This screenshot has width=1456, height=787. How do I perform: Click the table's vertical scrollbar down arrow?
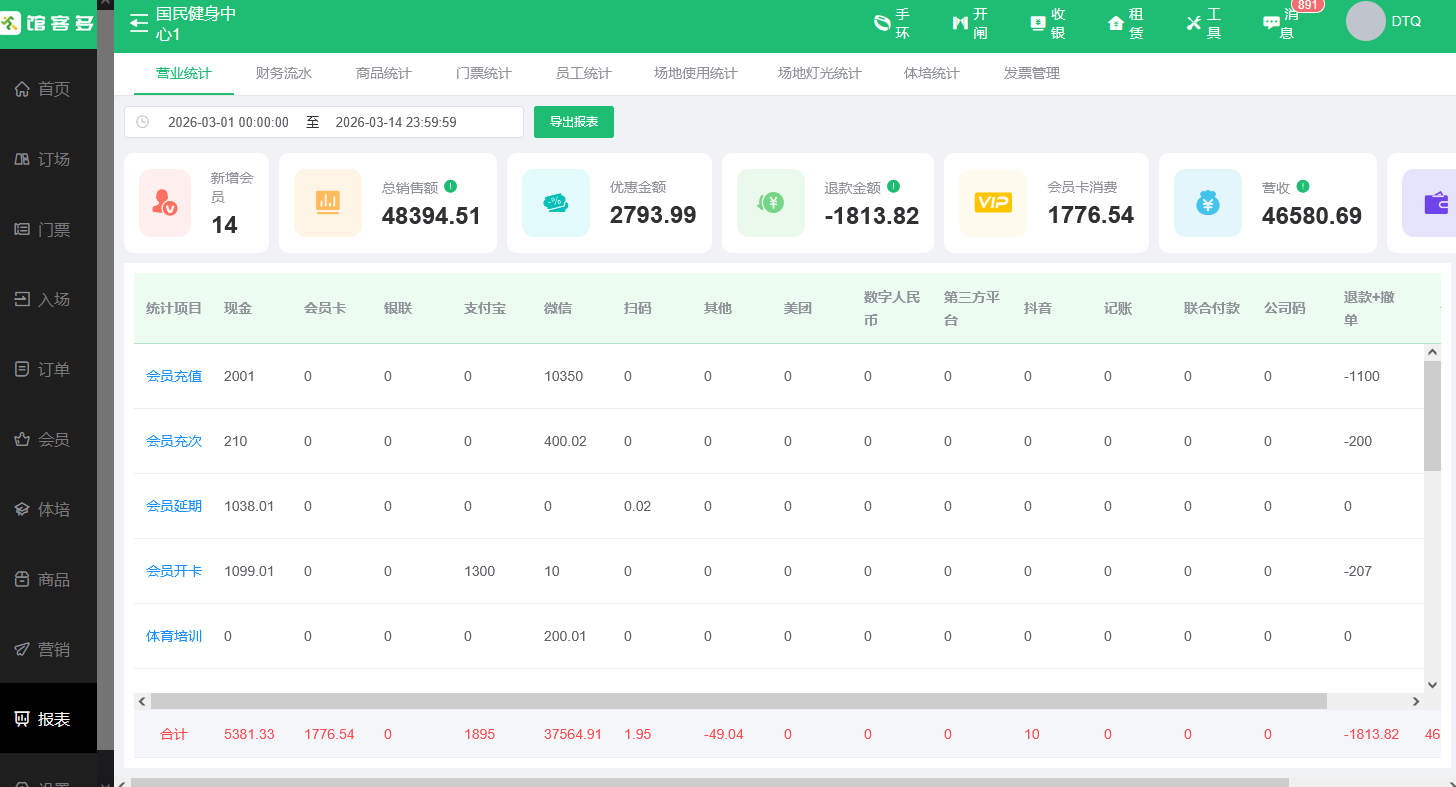click(x=1431, y=684)
